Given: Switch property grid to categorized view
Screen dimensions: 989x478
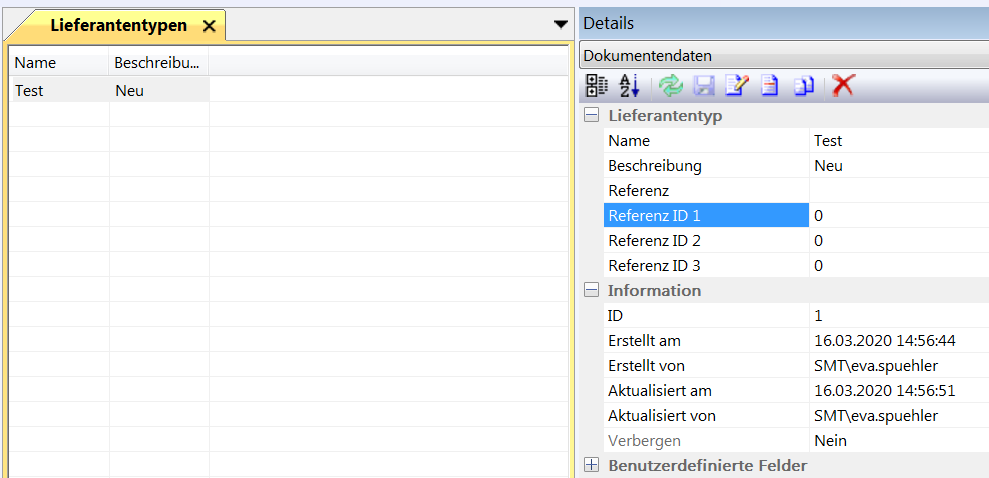Looking at the screenshot, I should [x=597, y=86].
